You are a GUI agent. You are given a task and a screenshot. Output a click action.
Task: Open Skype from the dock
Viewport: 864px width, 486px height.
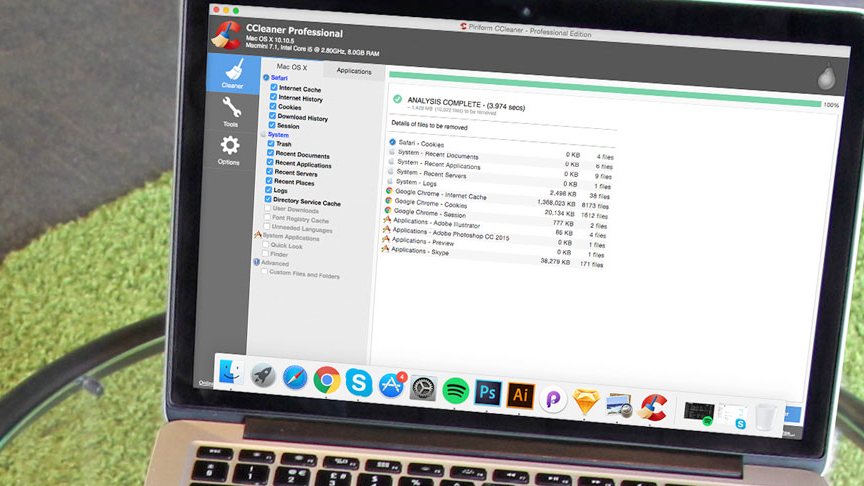click(x=359, y=382)
